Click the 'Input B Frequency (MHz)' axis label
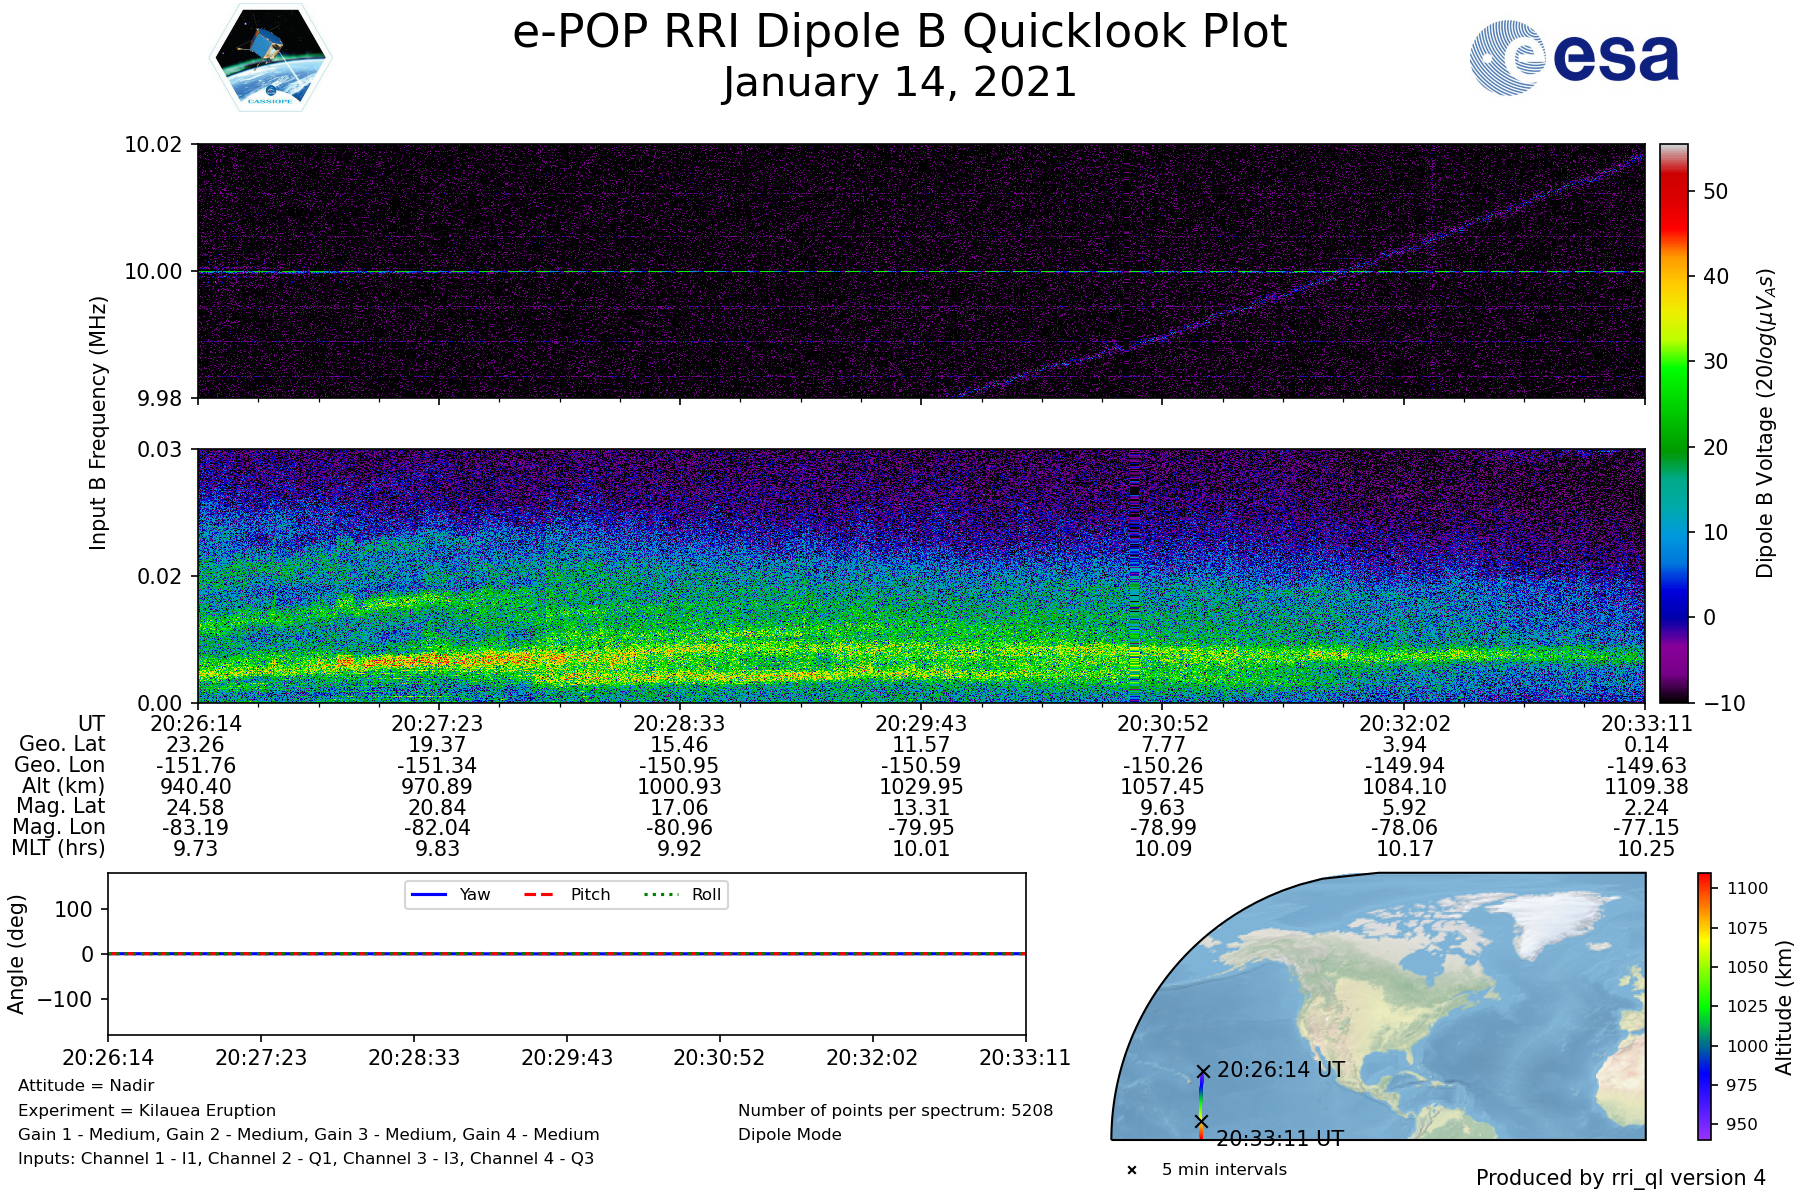 tap(98, 423)
